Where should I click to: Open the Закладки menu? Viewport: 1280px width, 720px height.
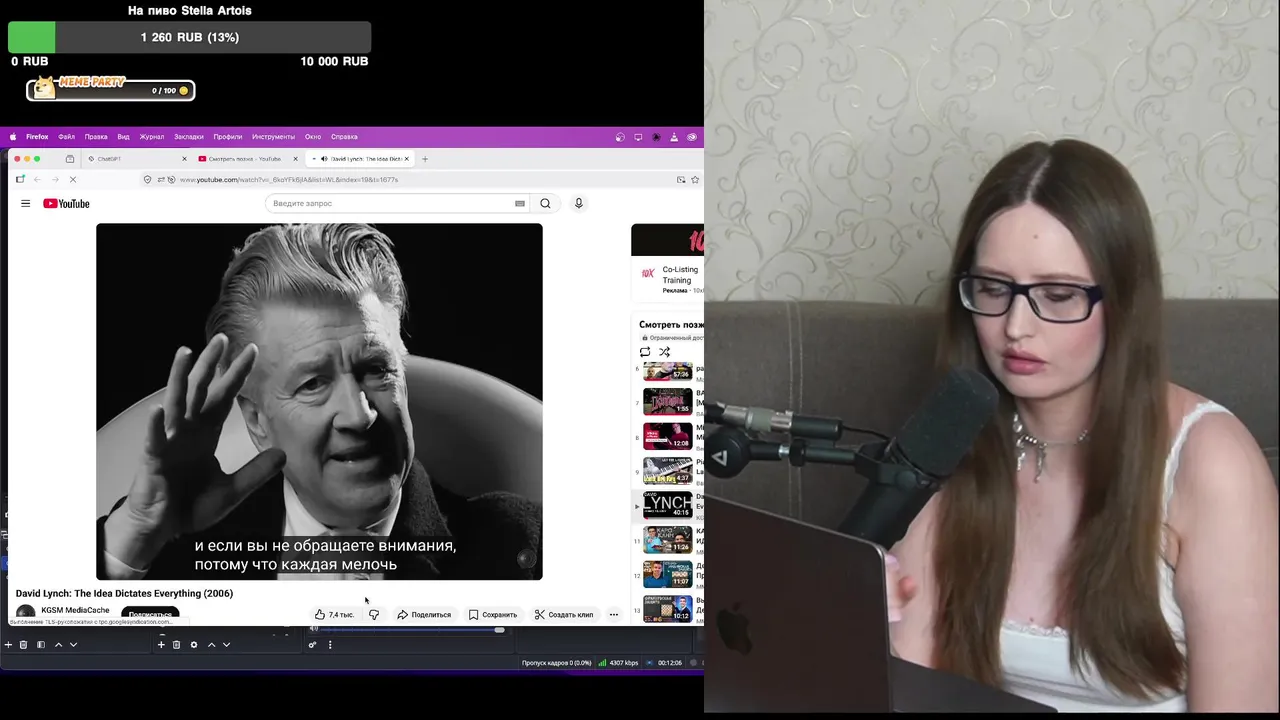(x=188, y=137)
